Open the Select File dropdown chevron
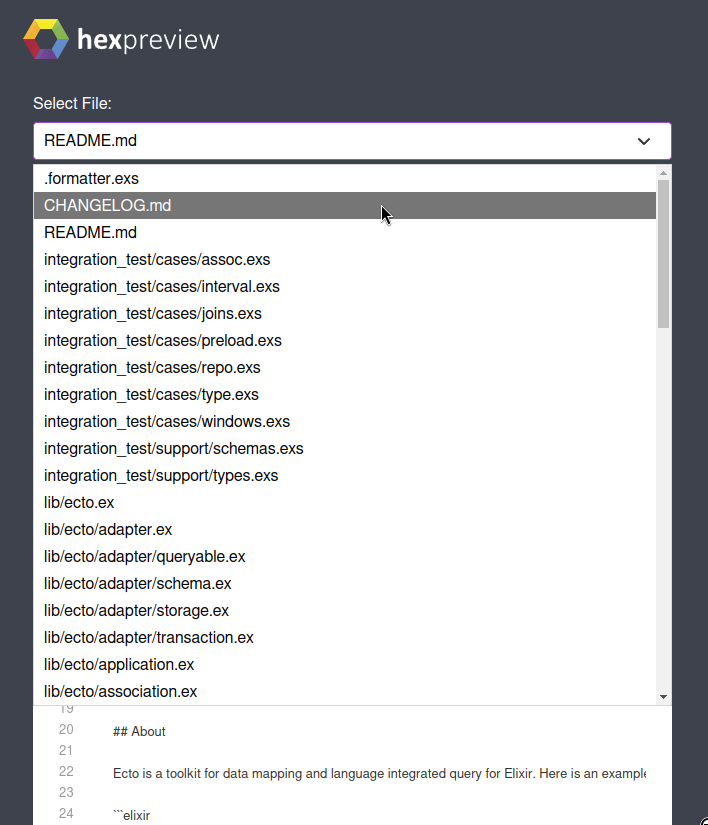708x825 pixels. pos(643,141)
